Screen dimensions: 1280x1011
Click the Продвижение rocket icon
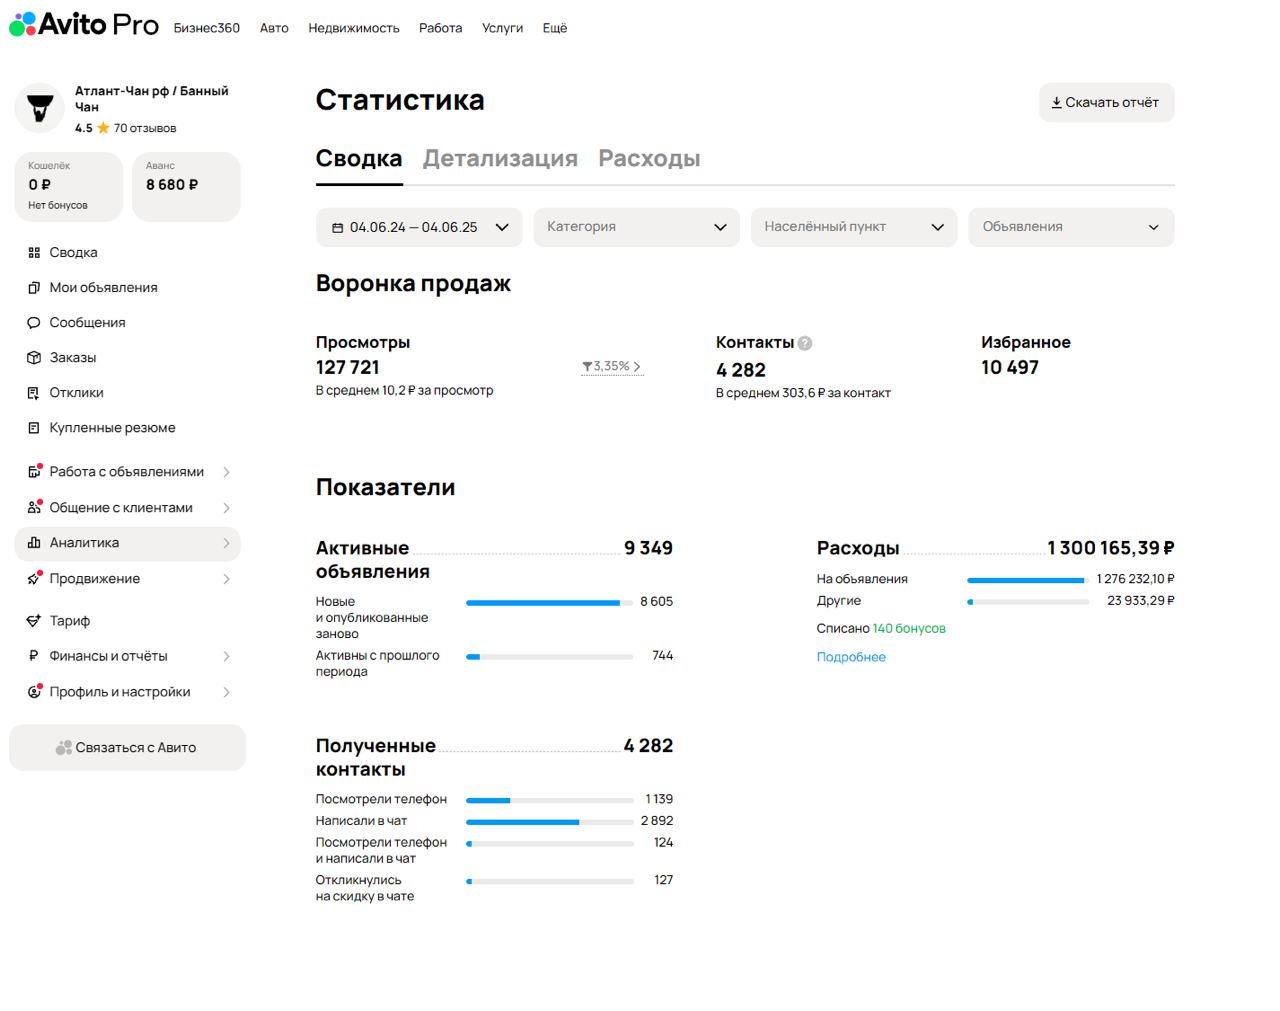pos(34,579)
